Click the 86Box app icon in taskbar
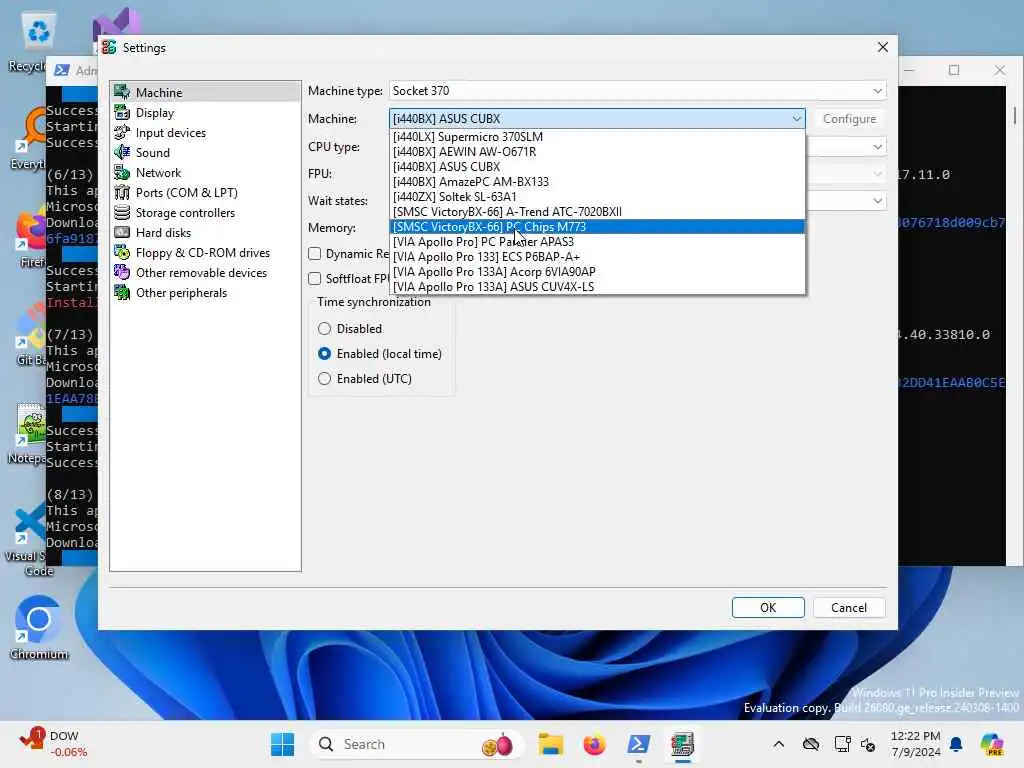 coord(682,744)
